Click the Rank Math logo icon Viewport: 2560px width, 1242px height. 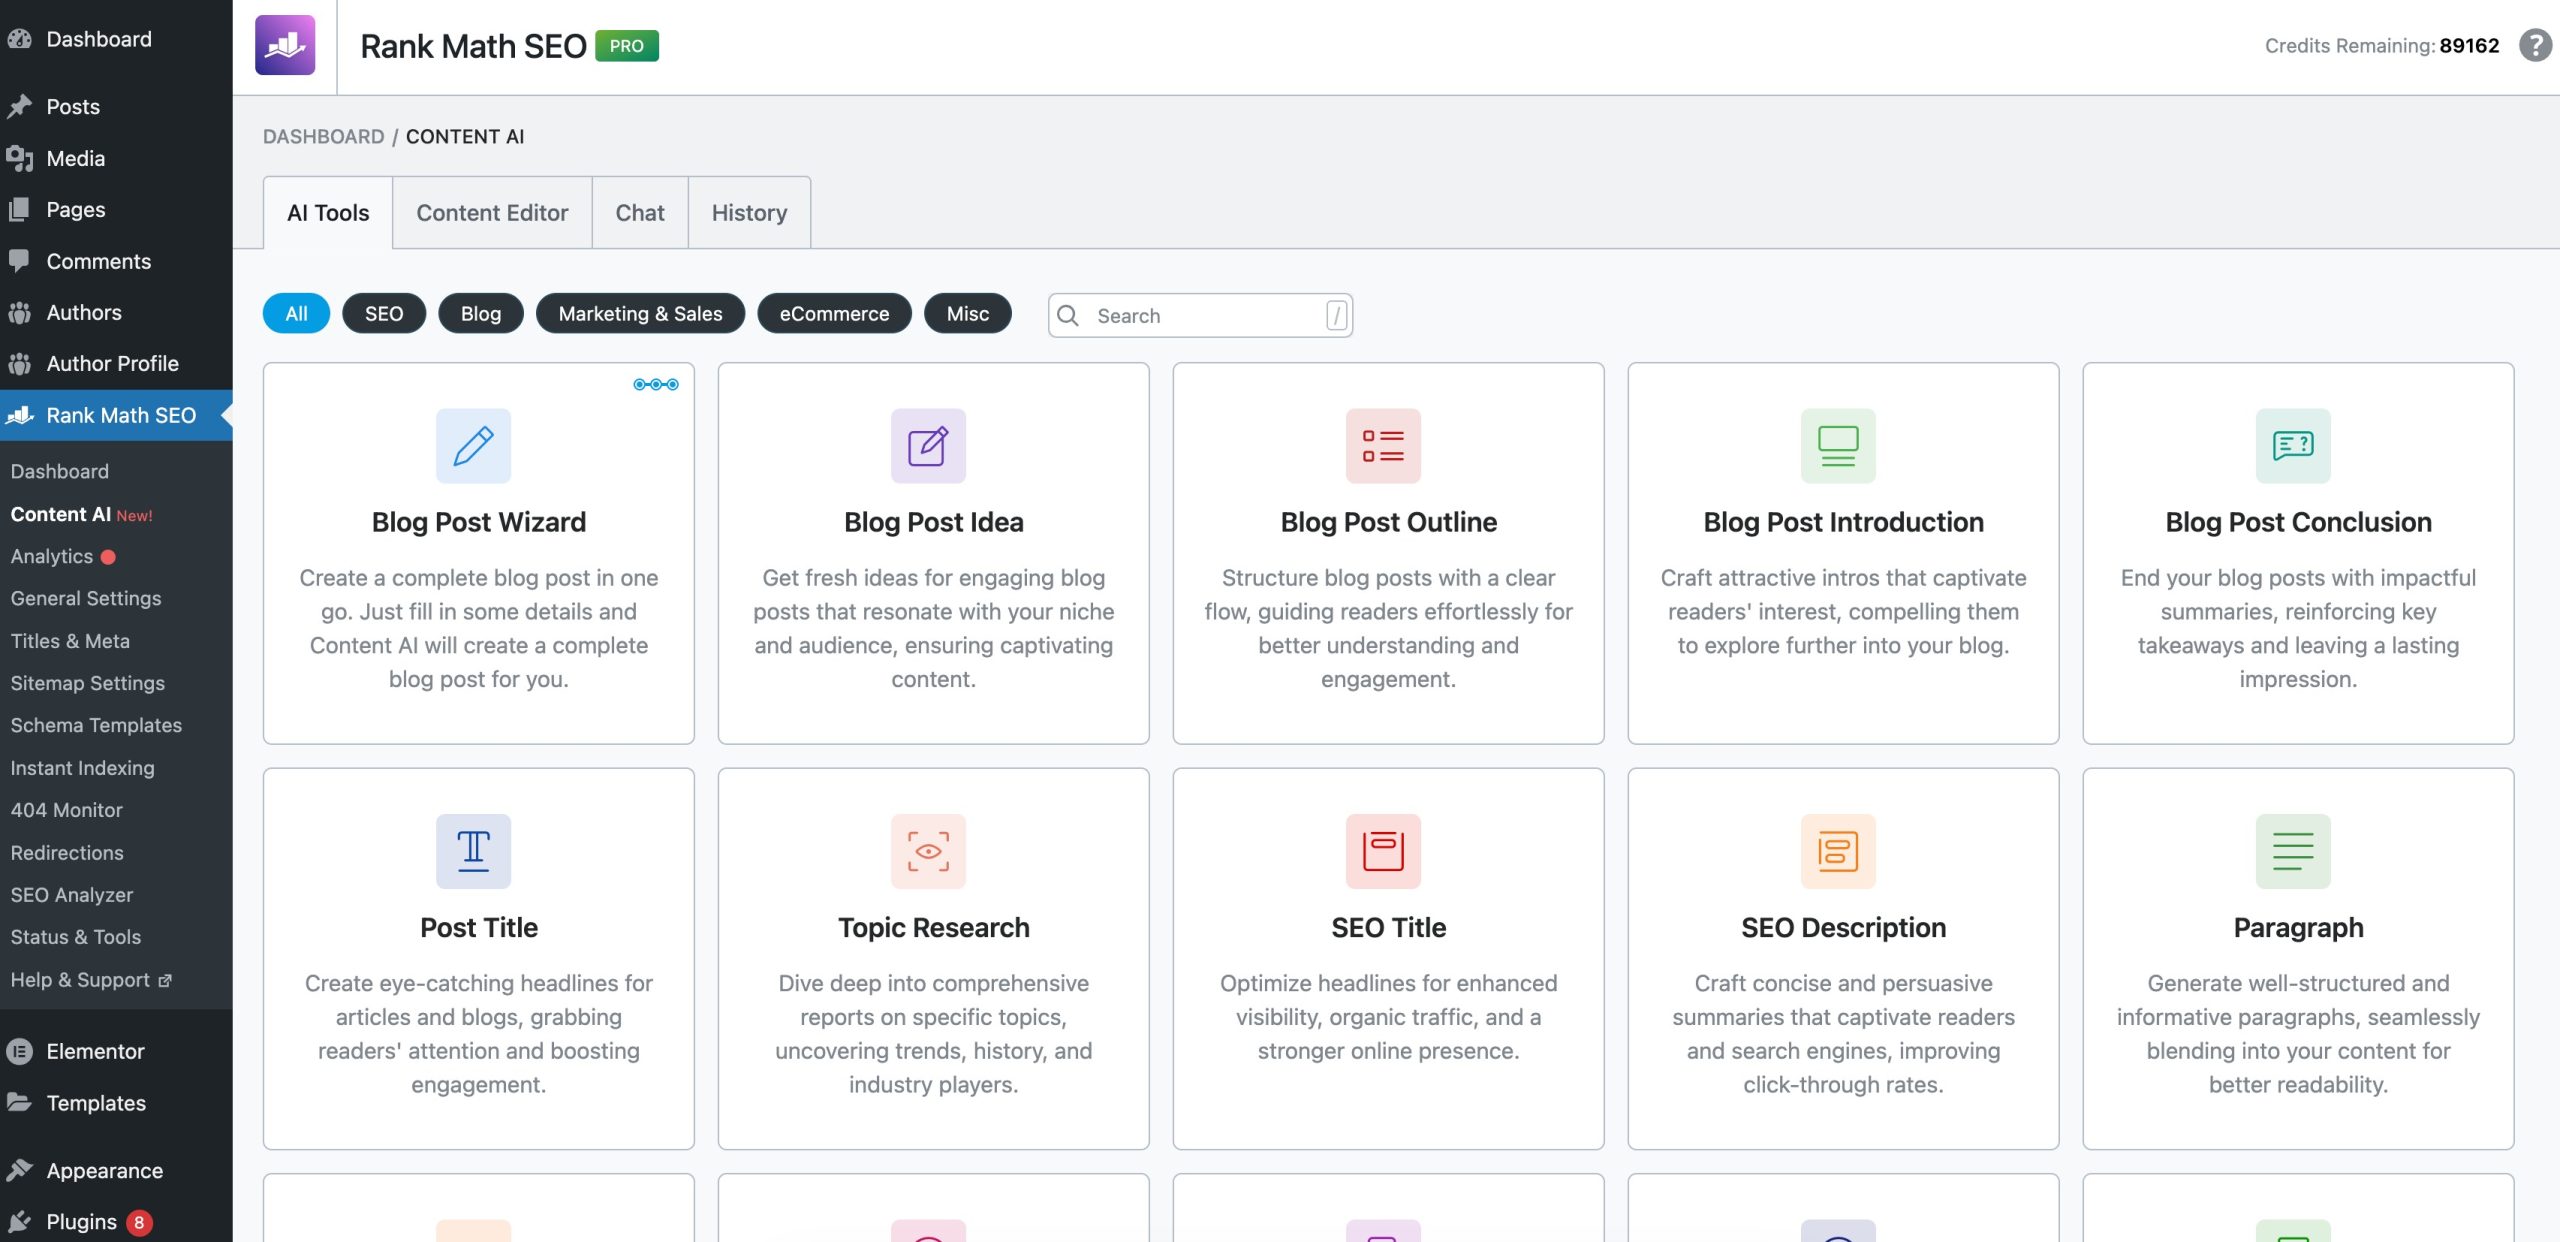[285, 45]
